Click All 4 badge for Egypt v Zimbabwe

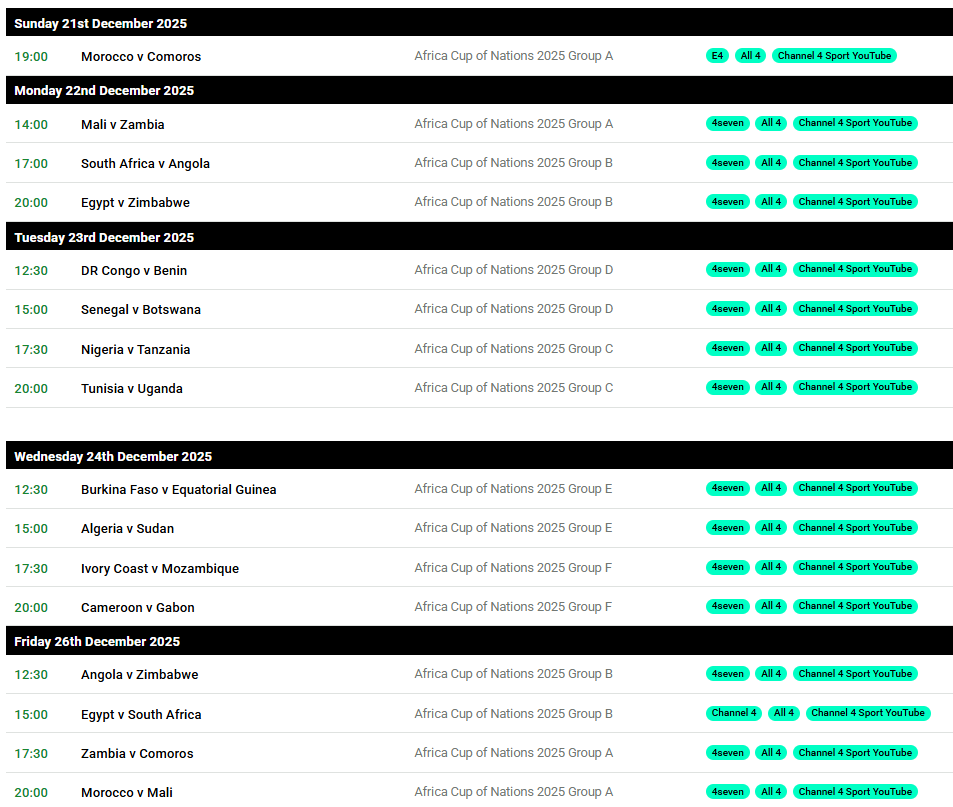tap(771, 202)
